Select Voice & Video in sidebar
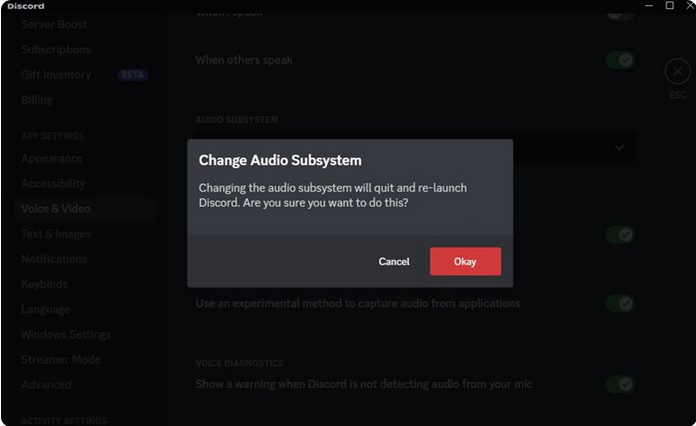Image resolution: width=696 pixels, height=426 pixels. point(84,209)
